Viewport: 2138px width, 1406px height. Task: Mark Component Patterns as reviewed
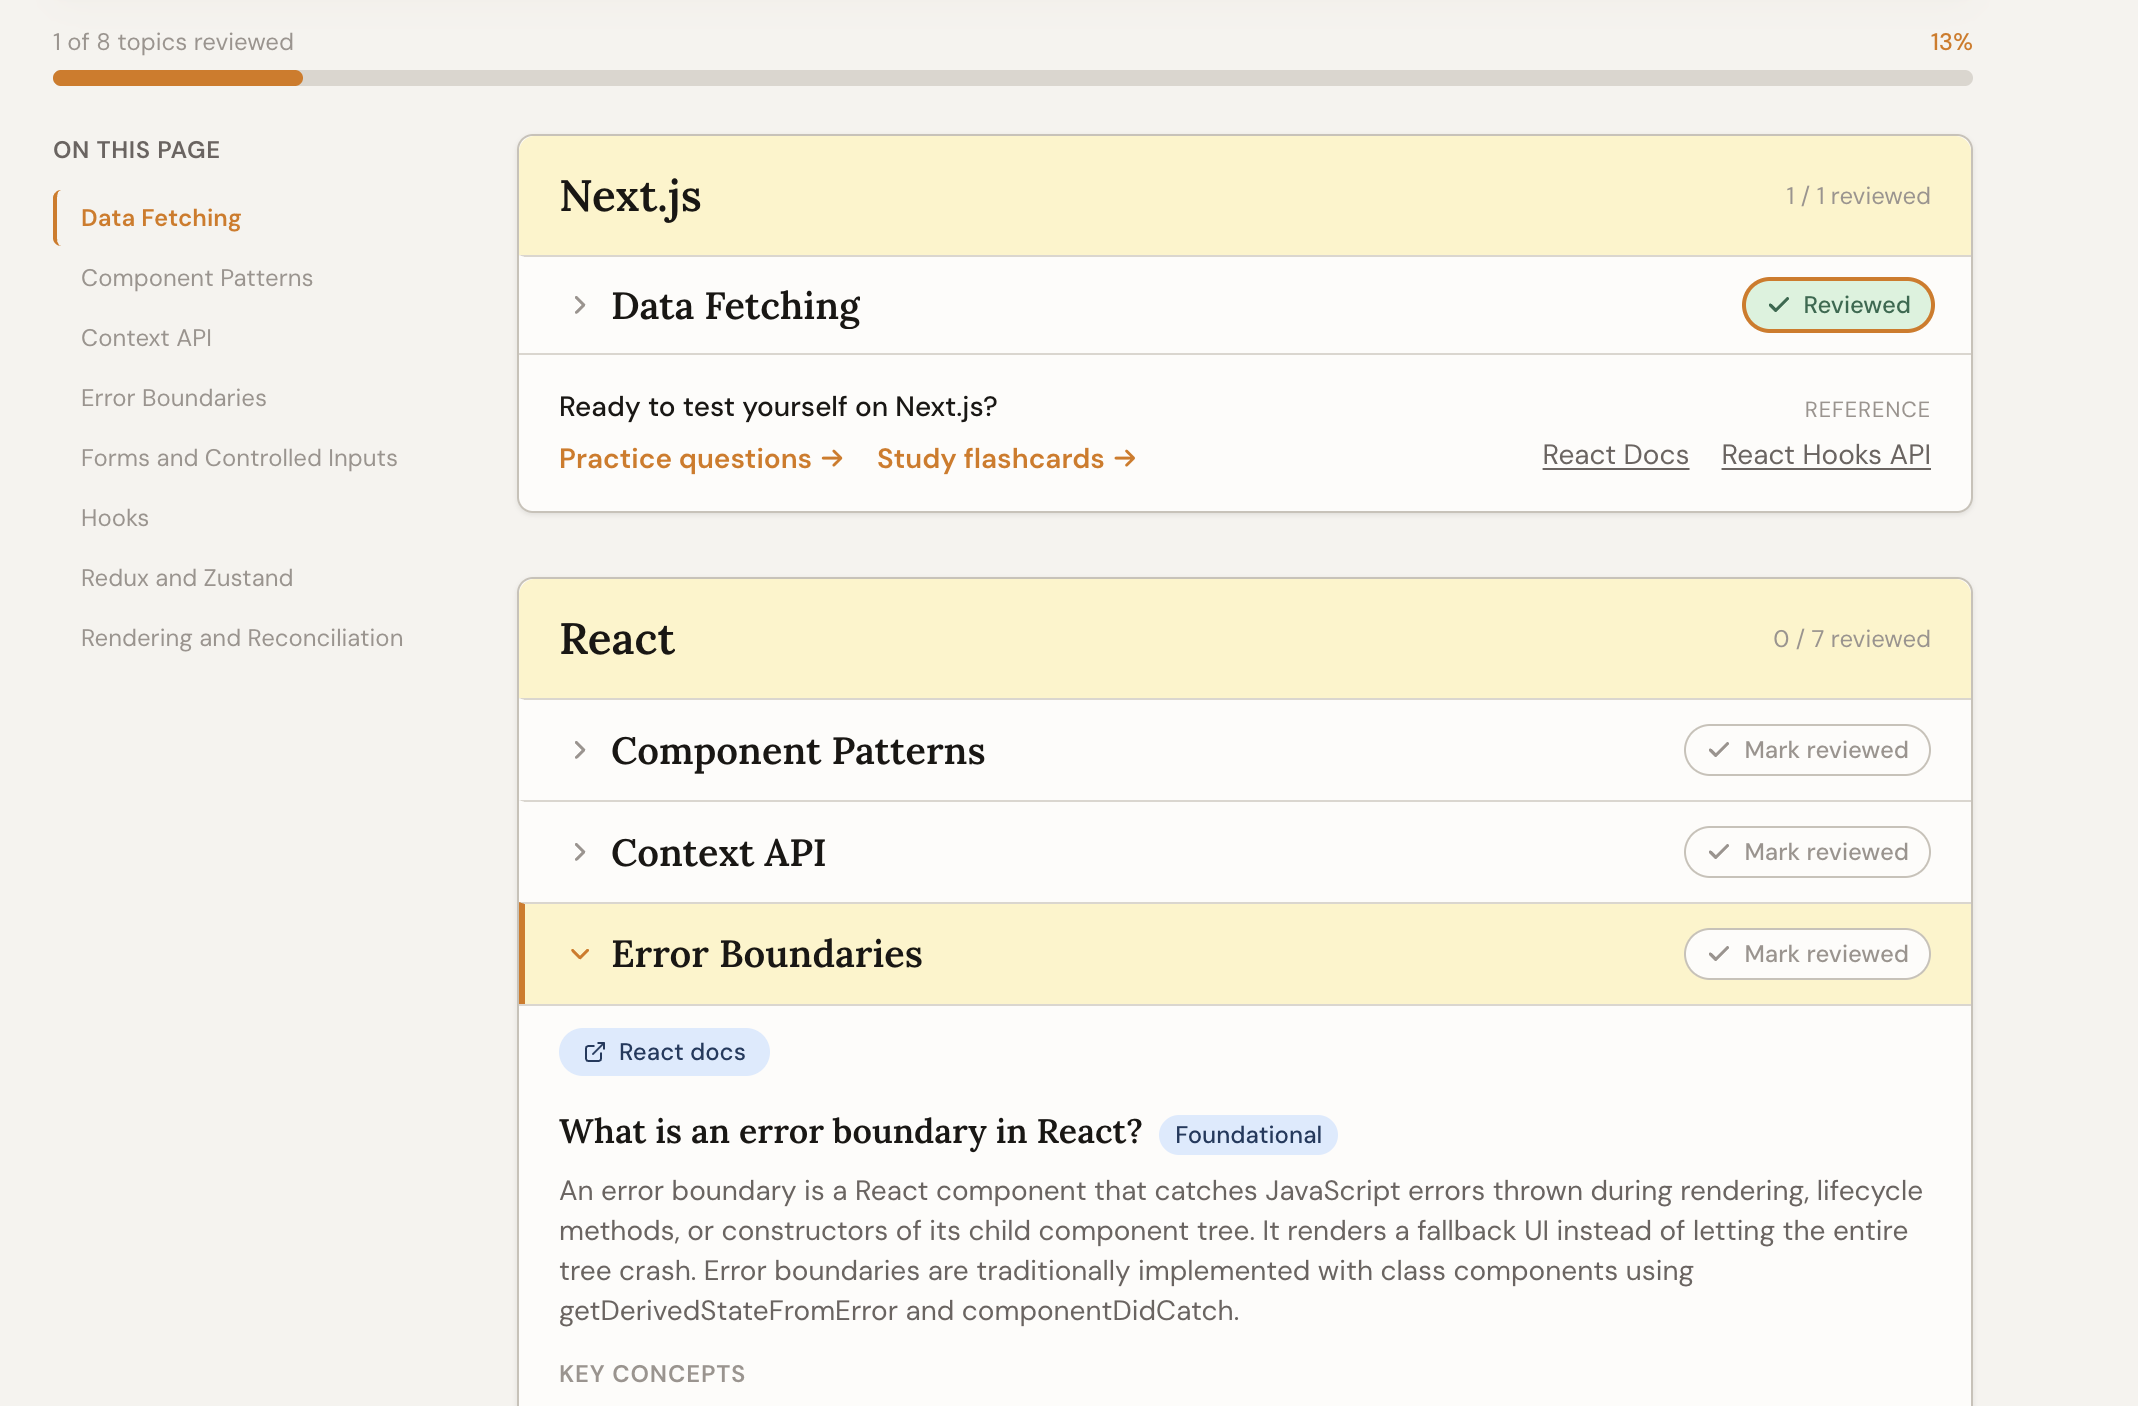point(1807,750)
